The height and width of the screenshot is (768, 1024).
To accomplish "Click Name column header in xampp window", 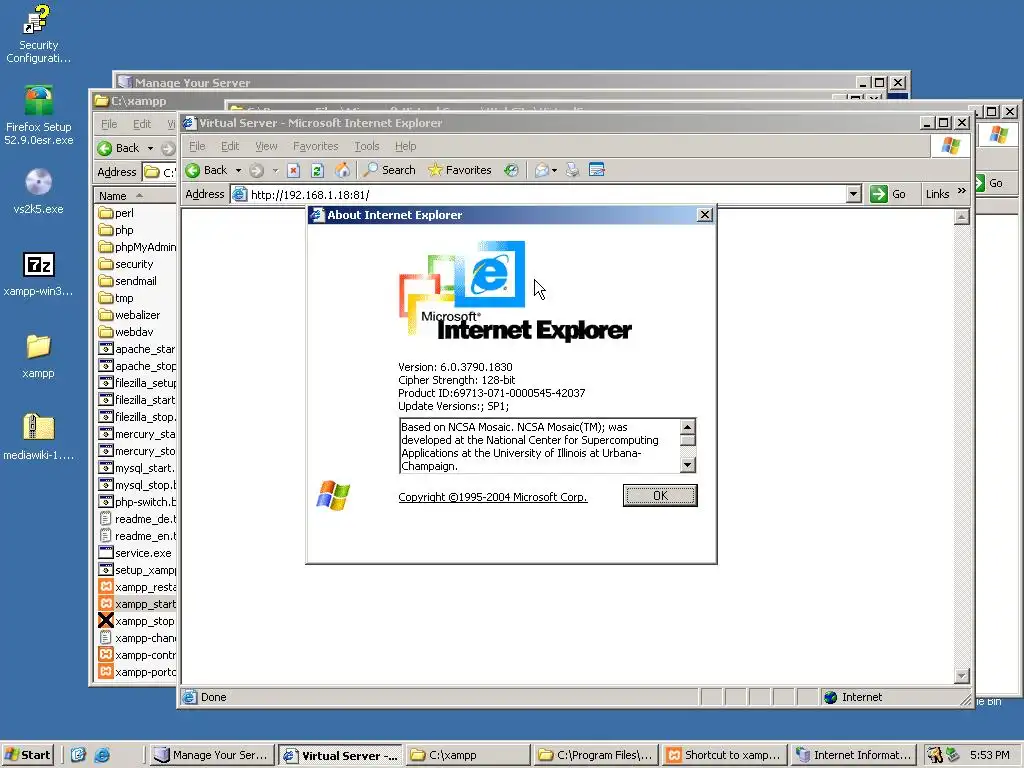I will click(x=136, y=196).
